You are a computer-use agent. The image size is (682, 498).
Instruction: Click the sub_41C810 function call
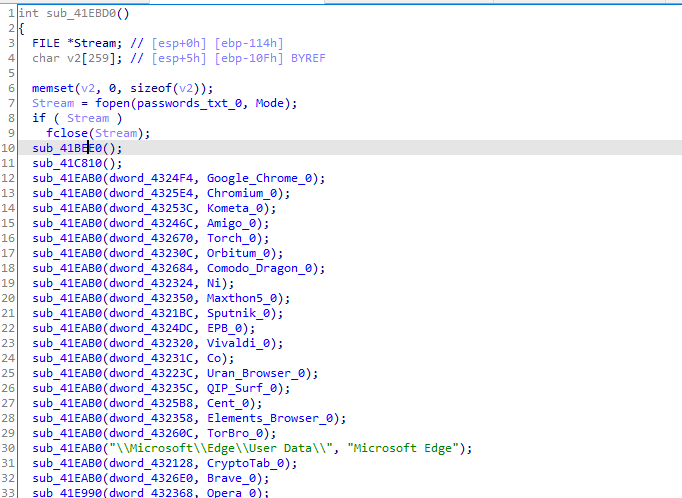pos(67,163)
